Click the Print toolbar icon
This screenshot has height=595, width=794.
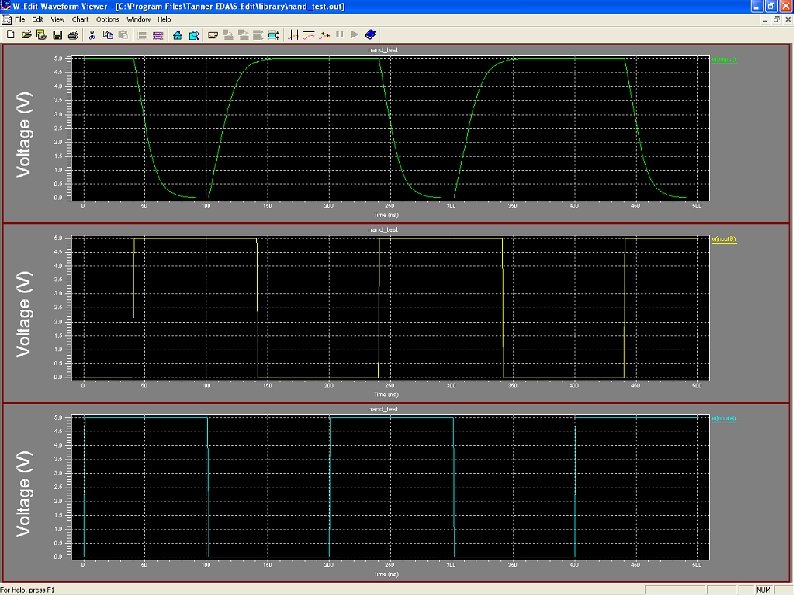click(x=73, y=34)
